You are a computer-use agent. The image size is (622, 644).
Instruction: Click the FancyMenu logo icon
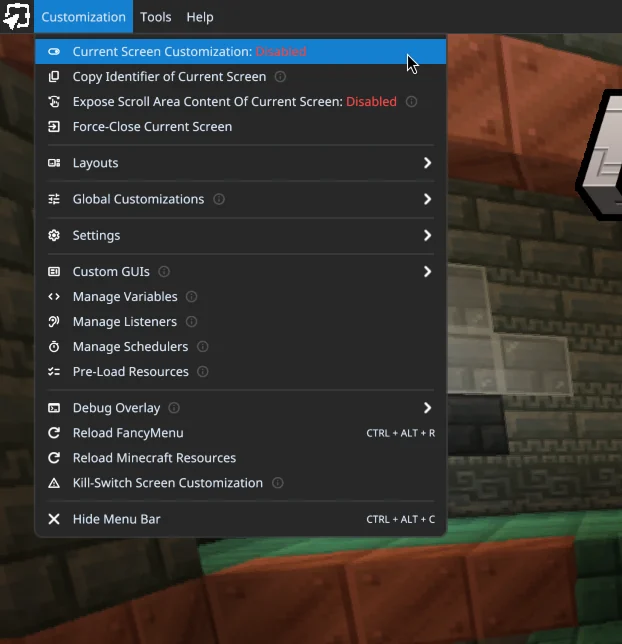pos(16,16)
